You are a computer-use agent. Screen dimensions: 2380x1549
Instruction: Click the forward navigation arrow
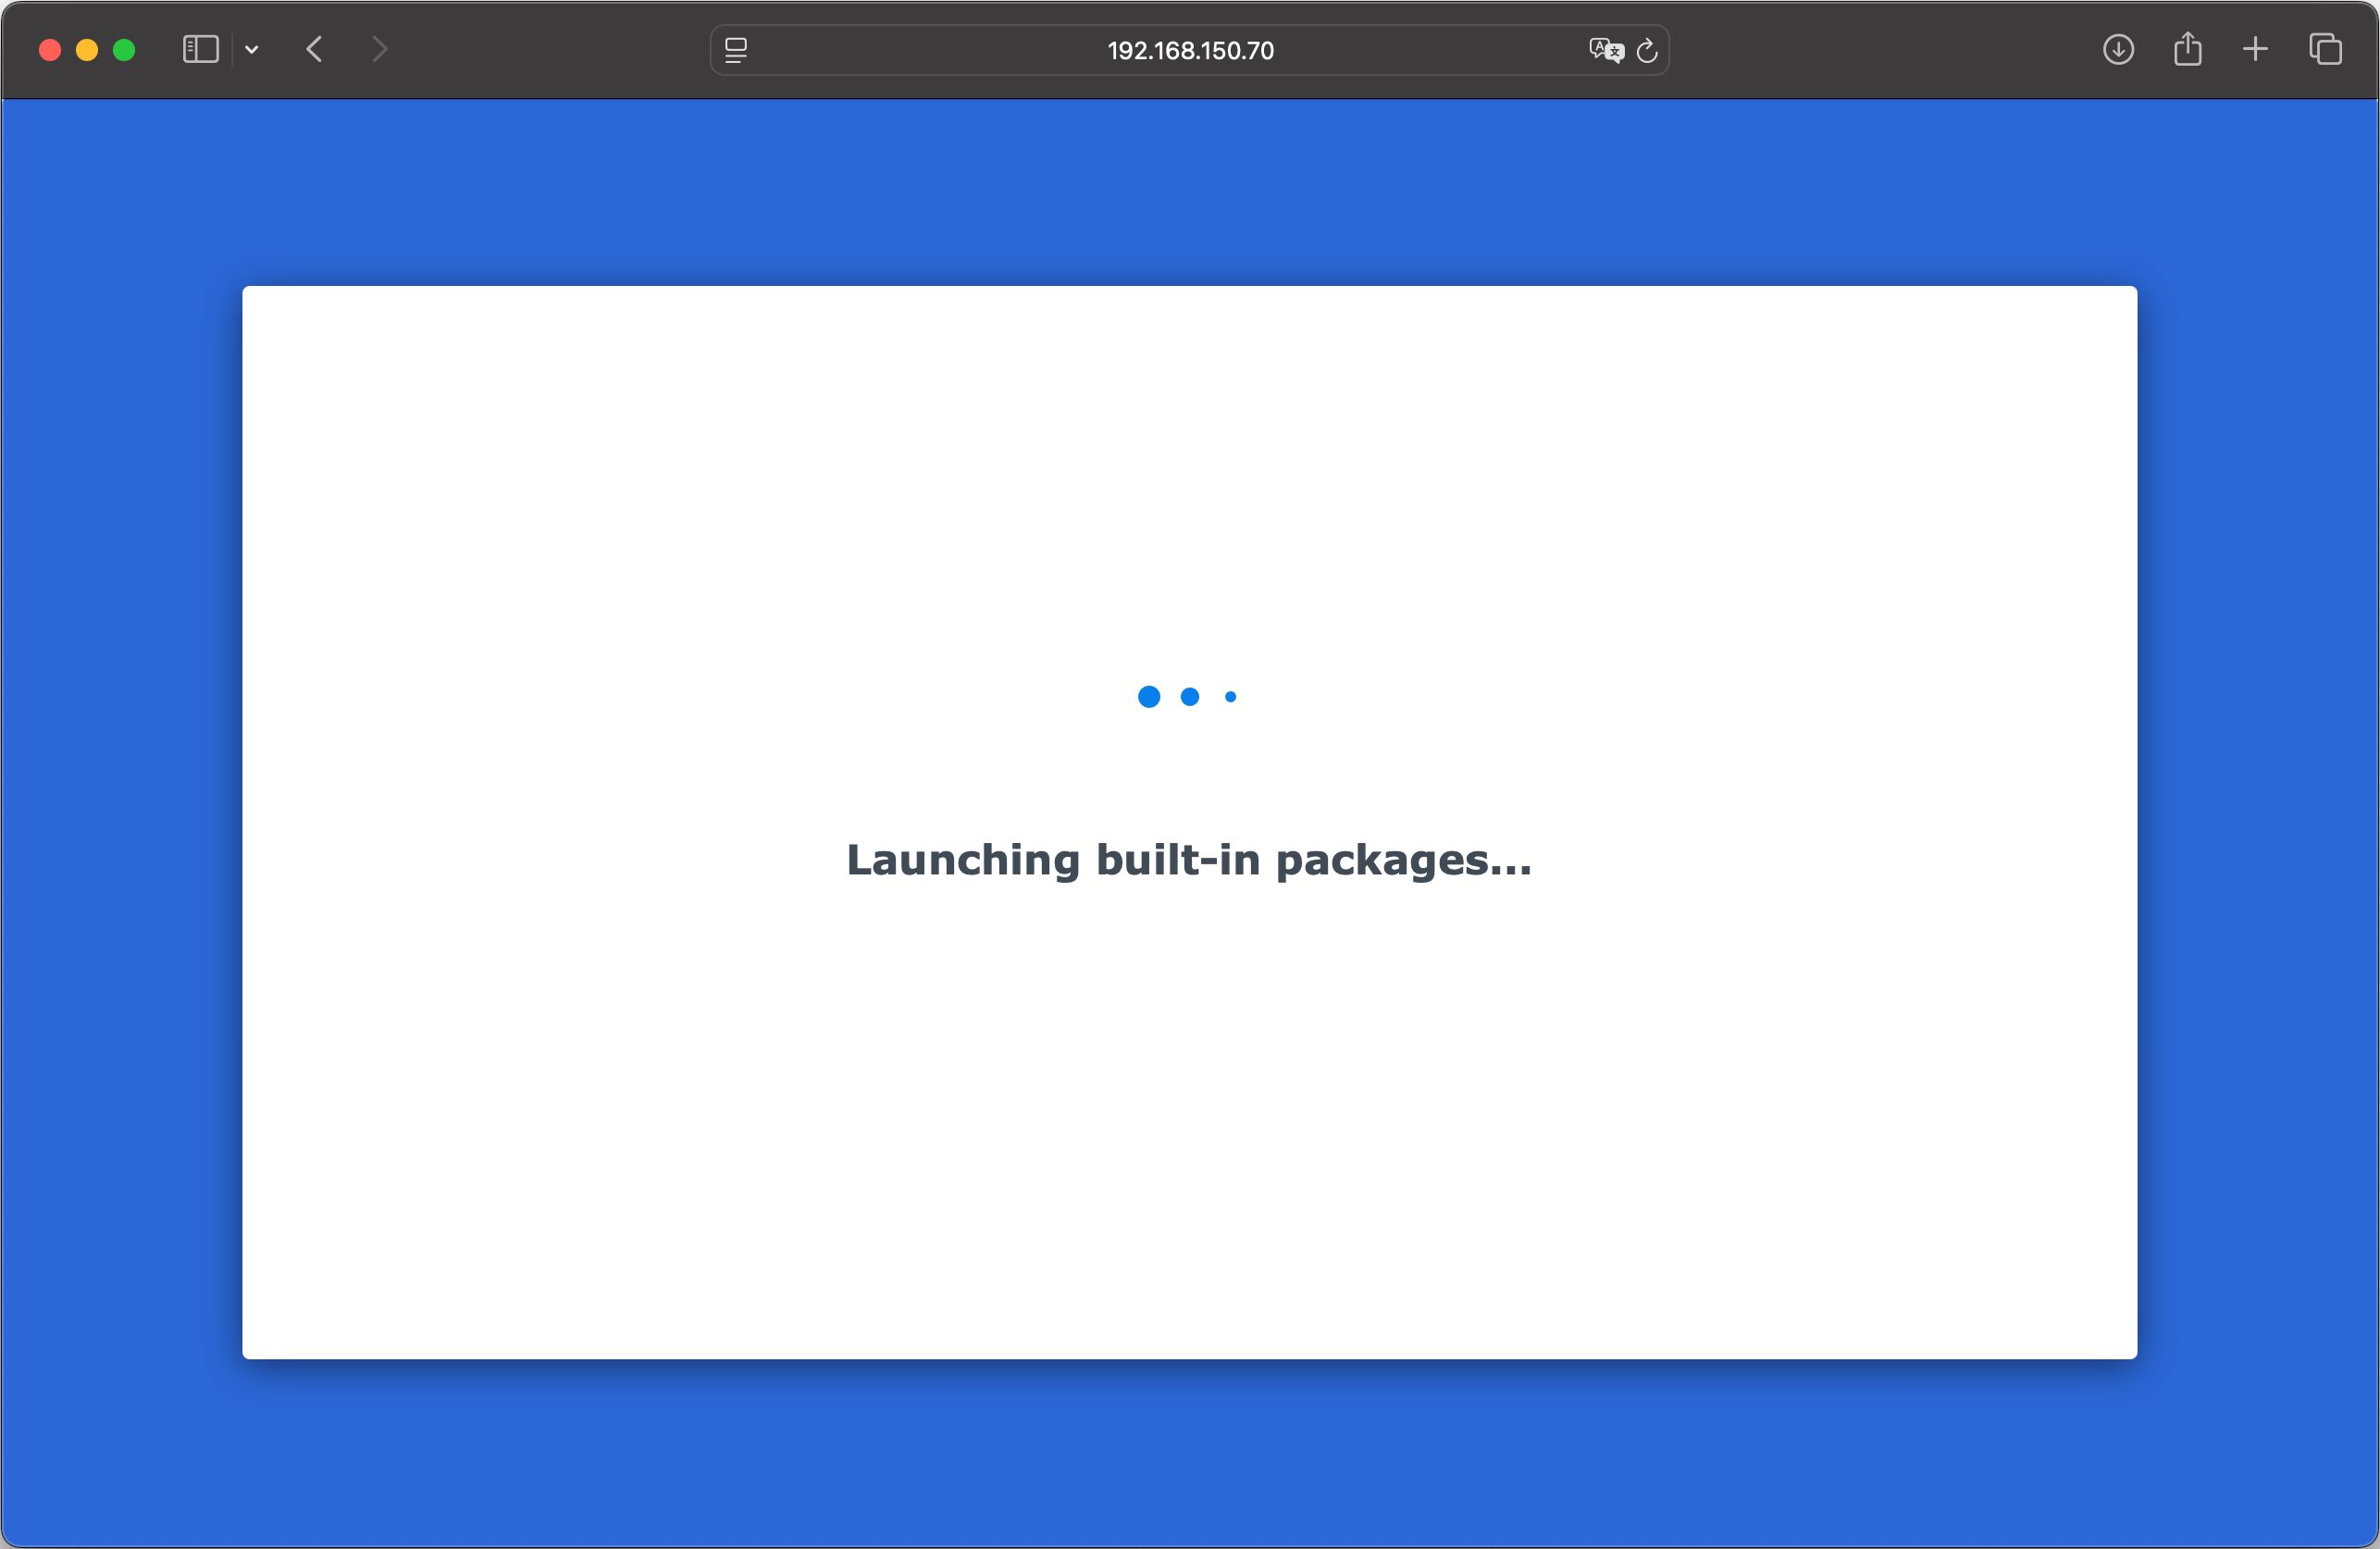click(379, 49)
